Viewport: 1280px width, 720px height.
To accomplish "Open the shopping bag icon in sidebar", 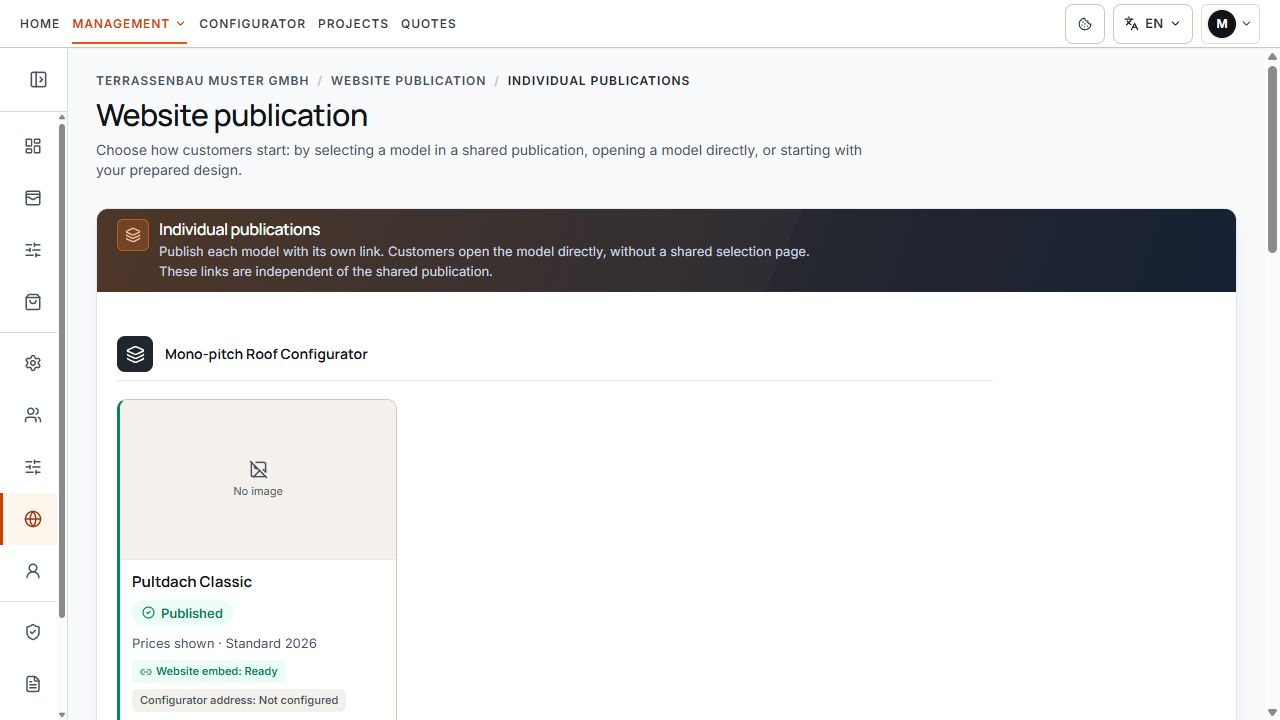I will tap(33, 302).
